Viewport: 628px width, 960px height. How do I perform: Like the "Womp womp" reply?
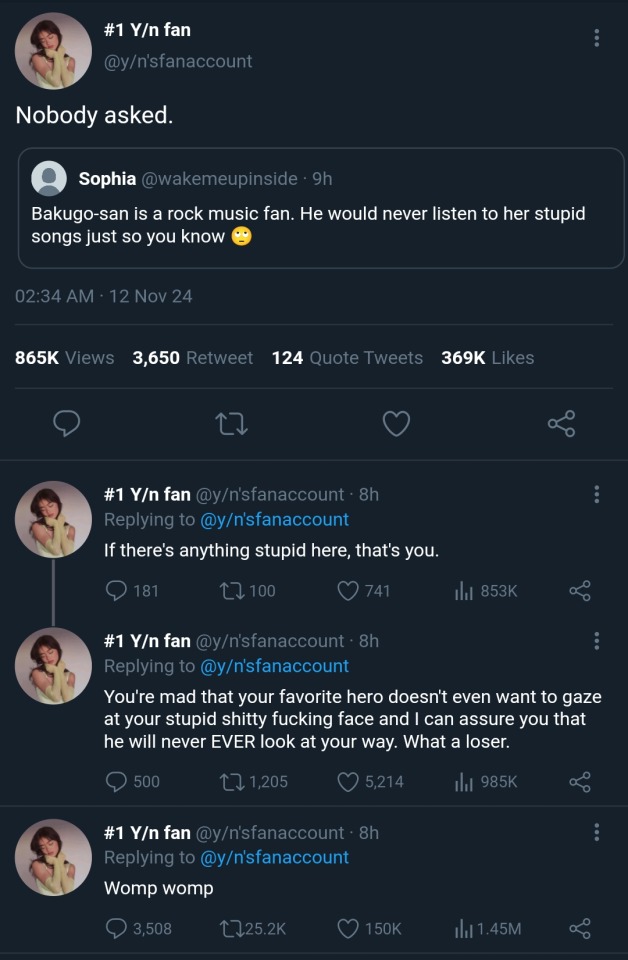pyautogui.click(x=348, y=928)
